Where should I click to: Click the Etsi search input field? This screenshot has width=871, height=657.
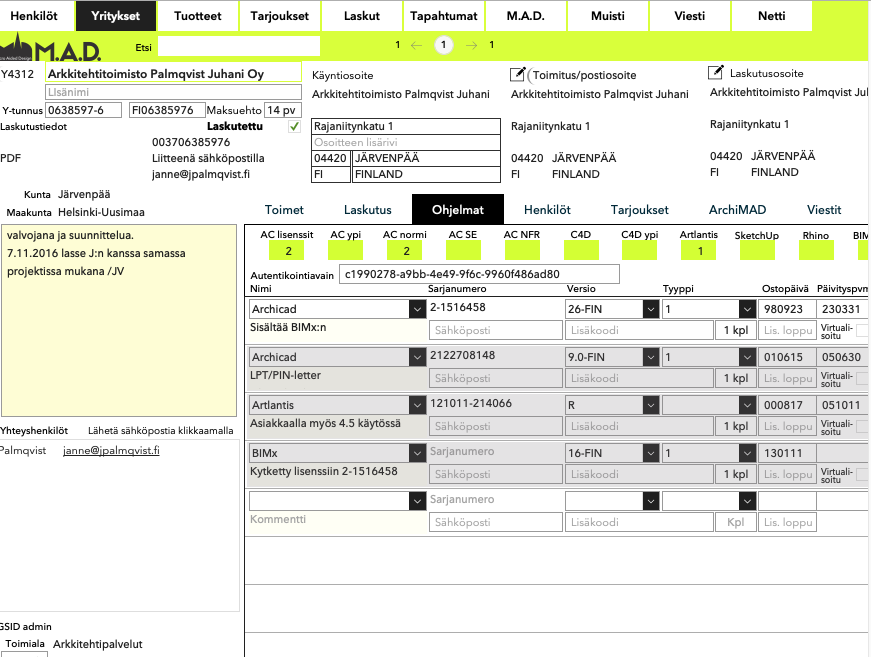[238, 46]
